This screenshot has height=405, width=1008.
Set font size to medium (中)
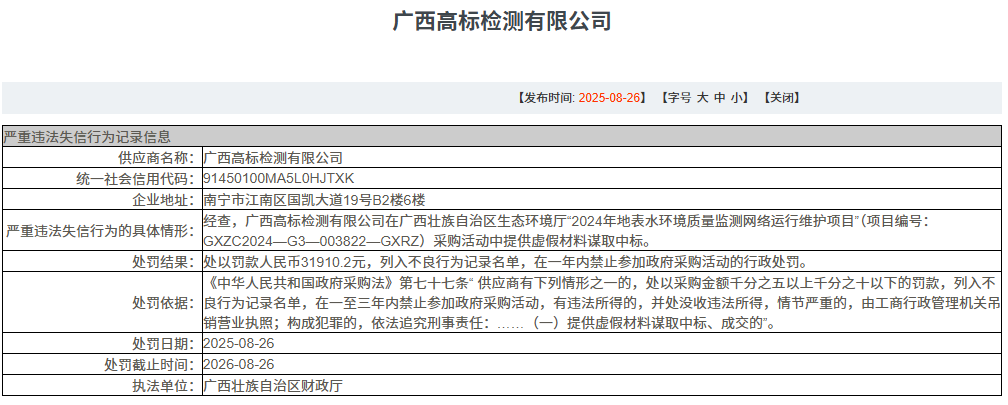(x=720, y=98)
